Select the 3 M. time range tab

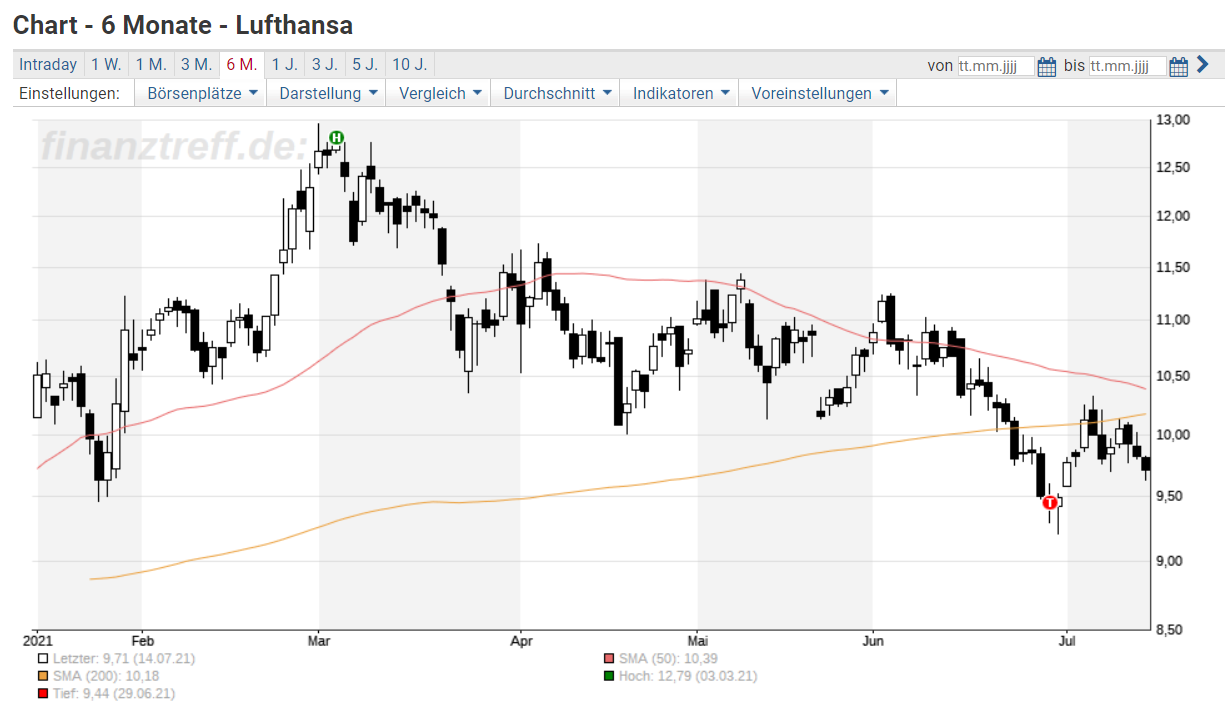click(x=196, y=65)
